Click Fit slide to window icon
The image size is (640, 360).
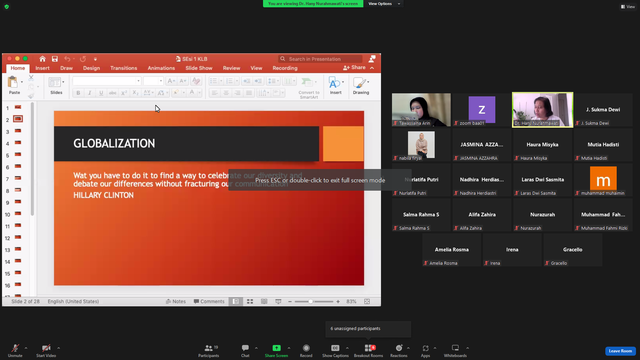pos(367,301)
